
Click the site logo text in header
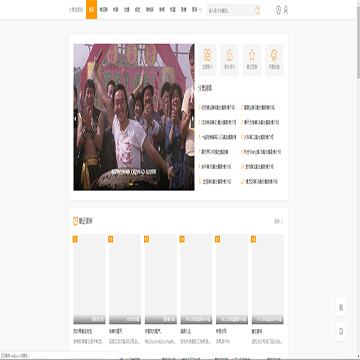click(x=76, y=10)
